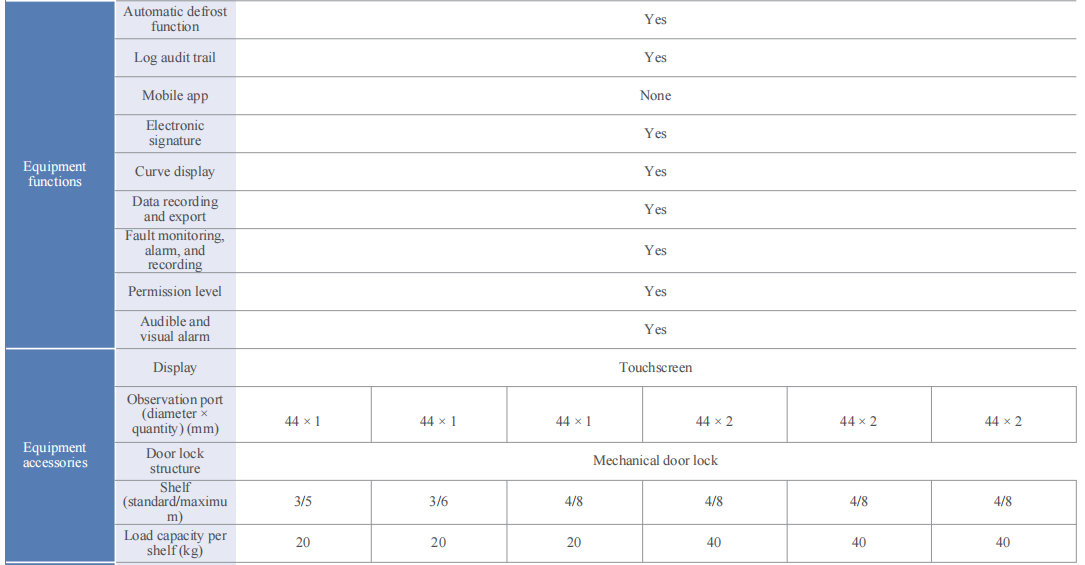Select the None value for Mobile app
The height and width of the screenshot is (565, 1085).
(x=655, y=96)
